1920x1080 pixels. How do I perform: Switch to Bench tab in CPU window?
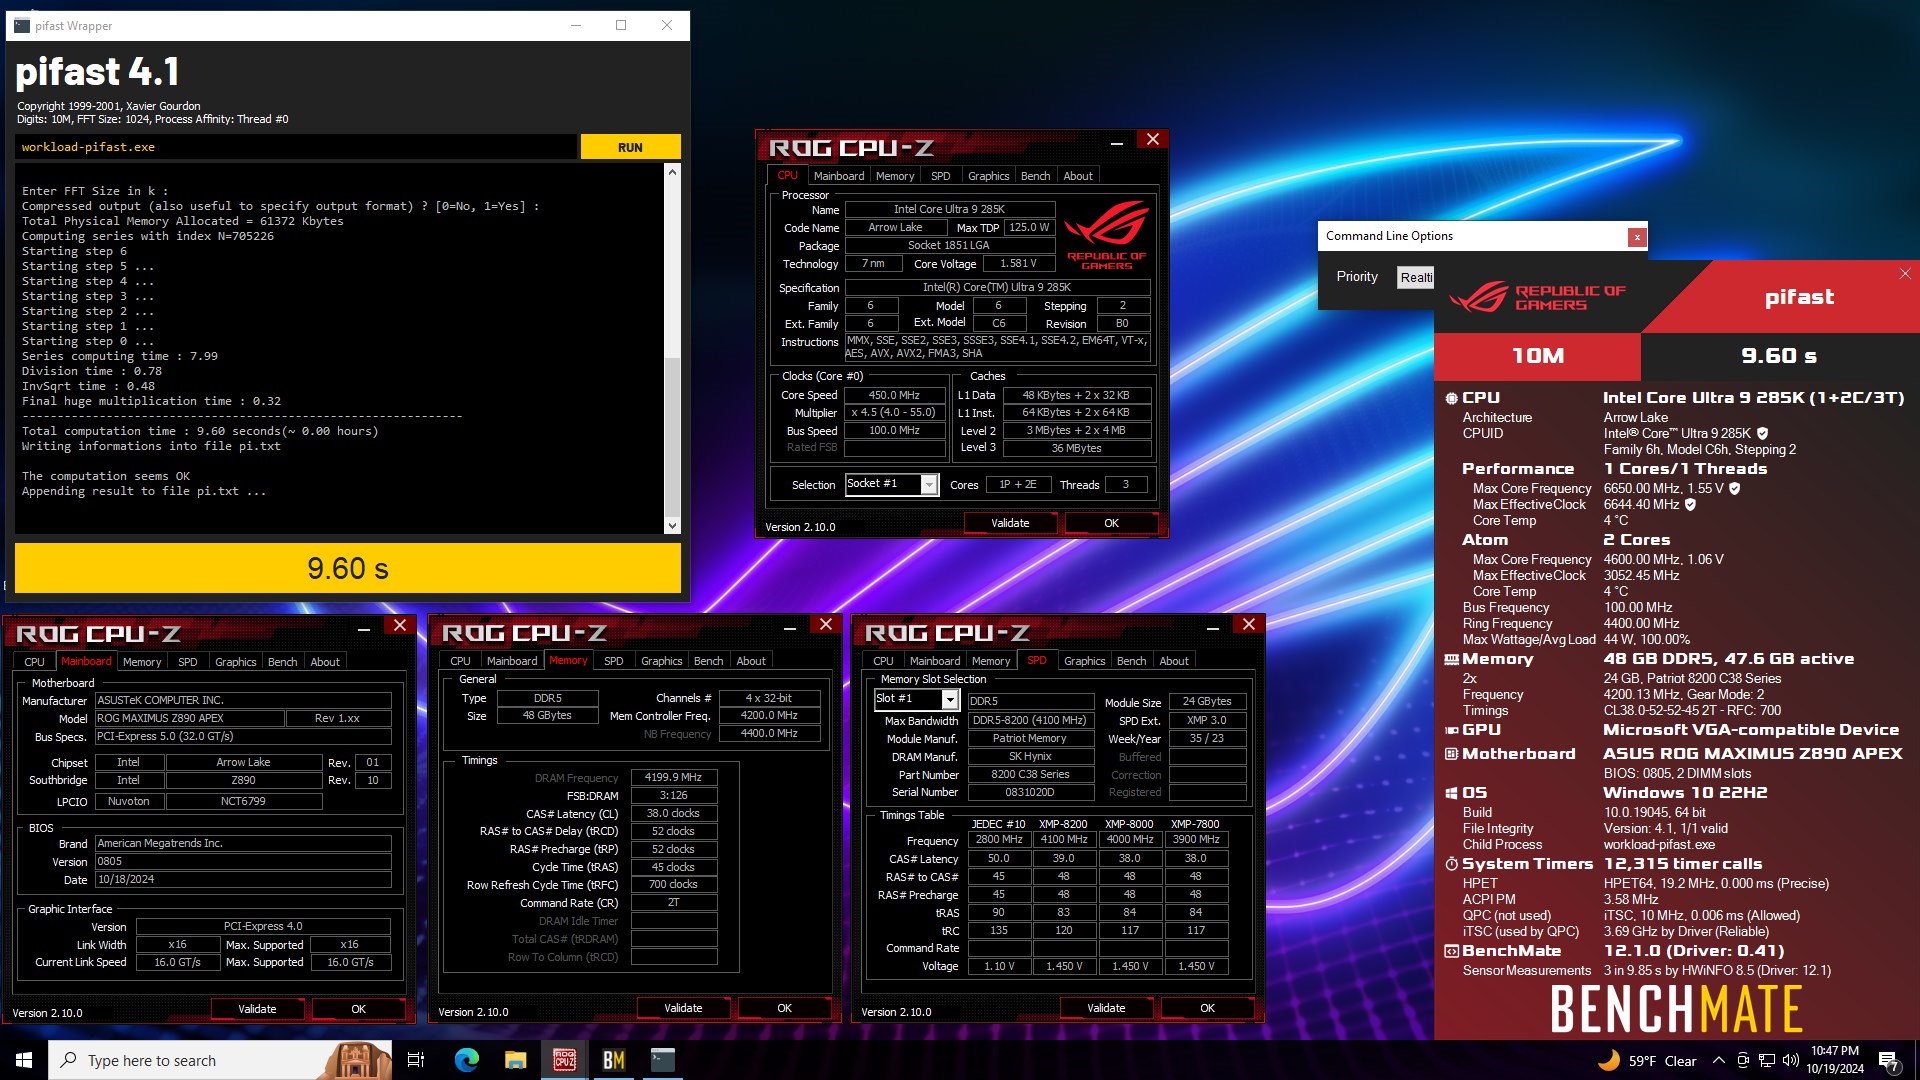[x=1035, y=176]
